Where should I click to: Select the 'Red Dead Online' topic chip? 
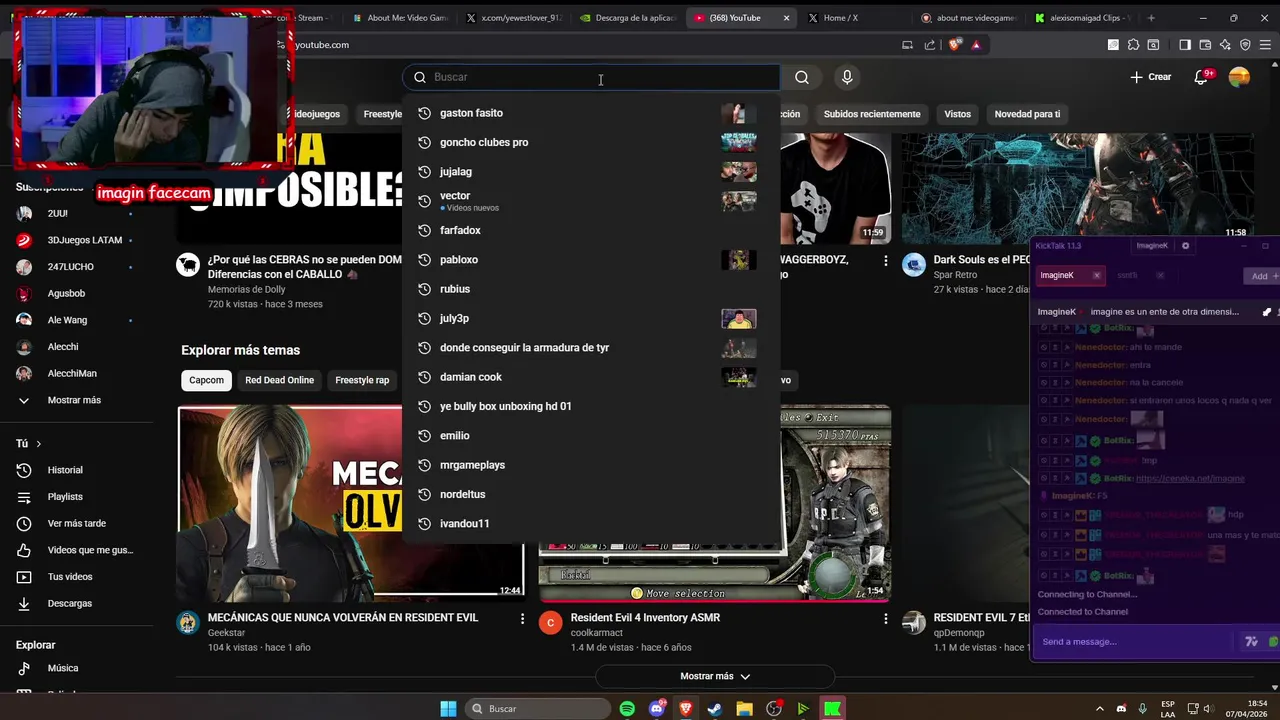(x=280, y=380)
